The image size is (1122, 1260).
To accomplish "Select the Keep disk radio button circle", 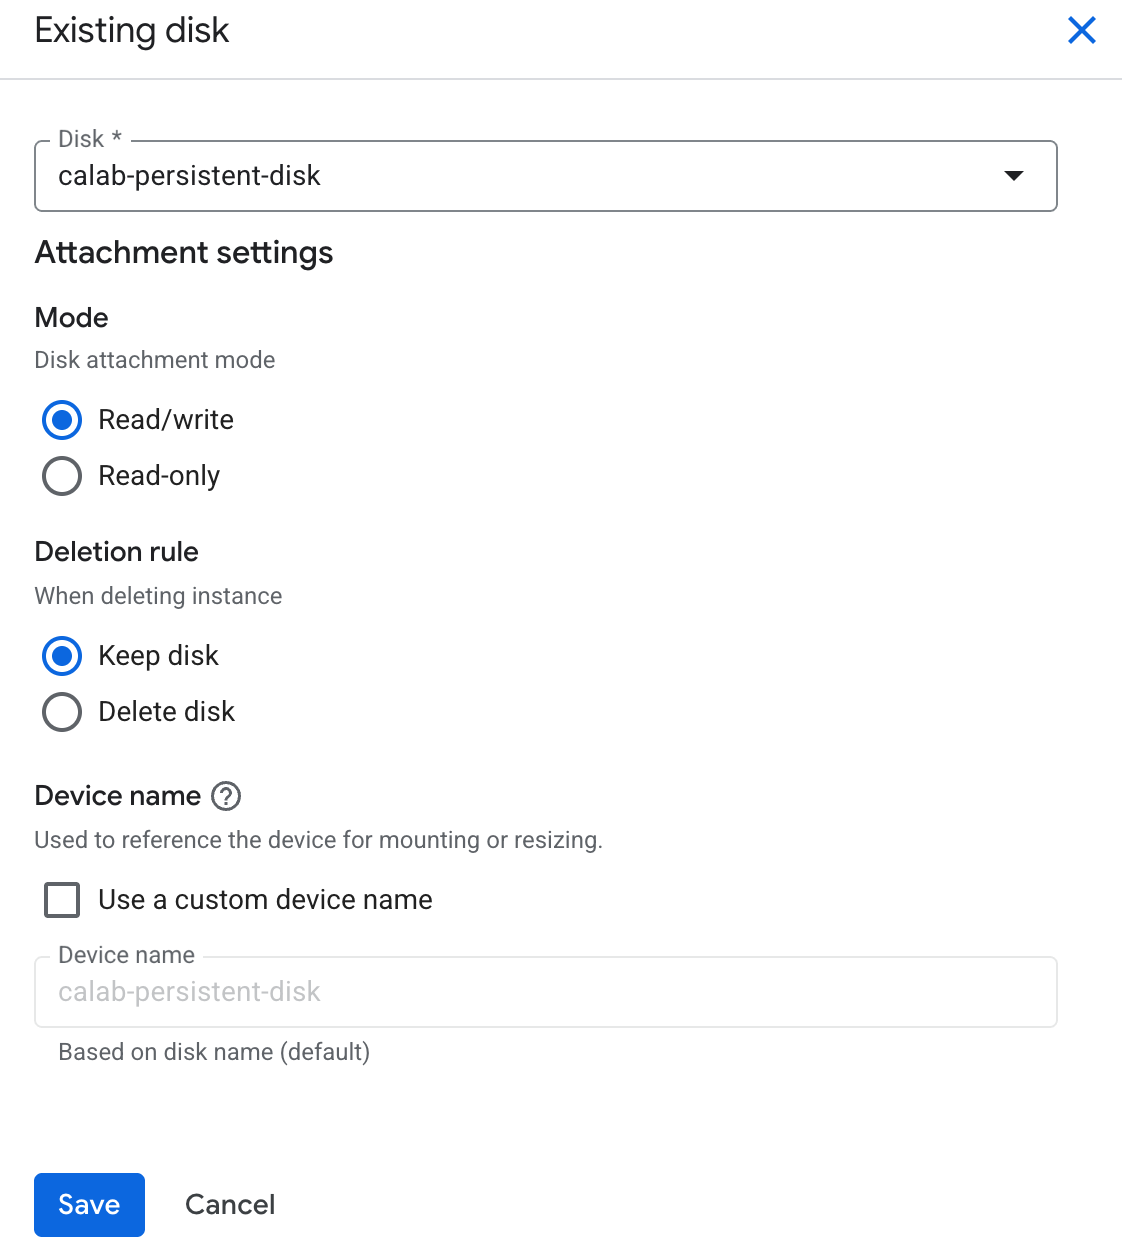I will (x=62, y=656).
